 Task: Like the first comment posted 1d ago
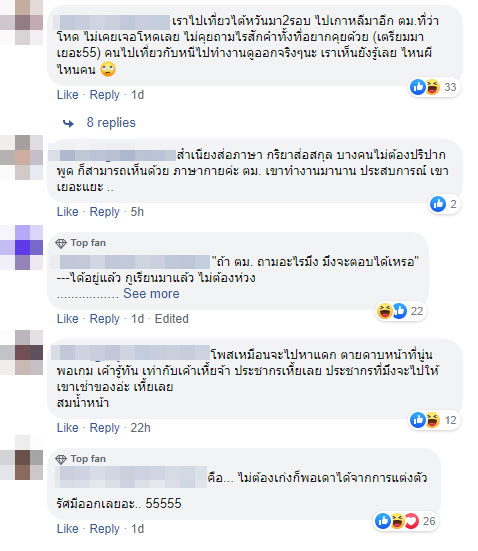pos(67,95)
